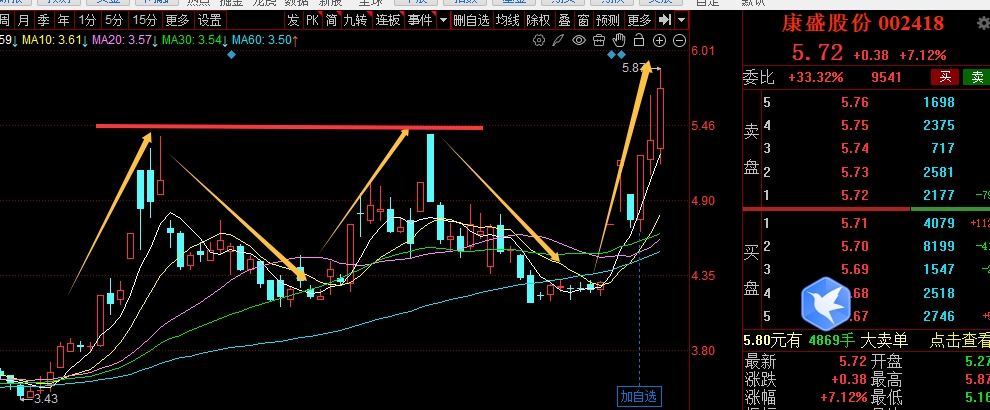The width and height of the screenshot is (990, 410).
Task: Open the chart settings gear icon
Action: pyautogui.click(x=539, y=40)
